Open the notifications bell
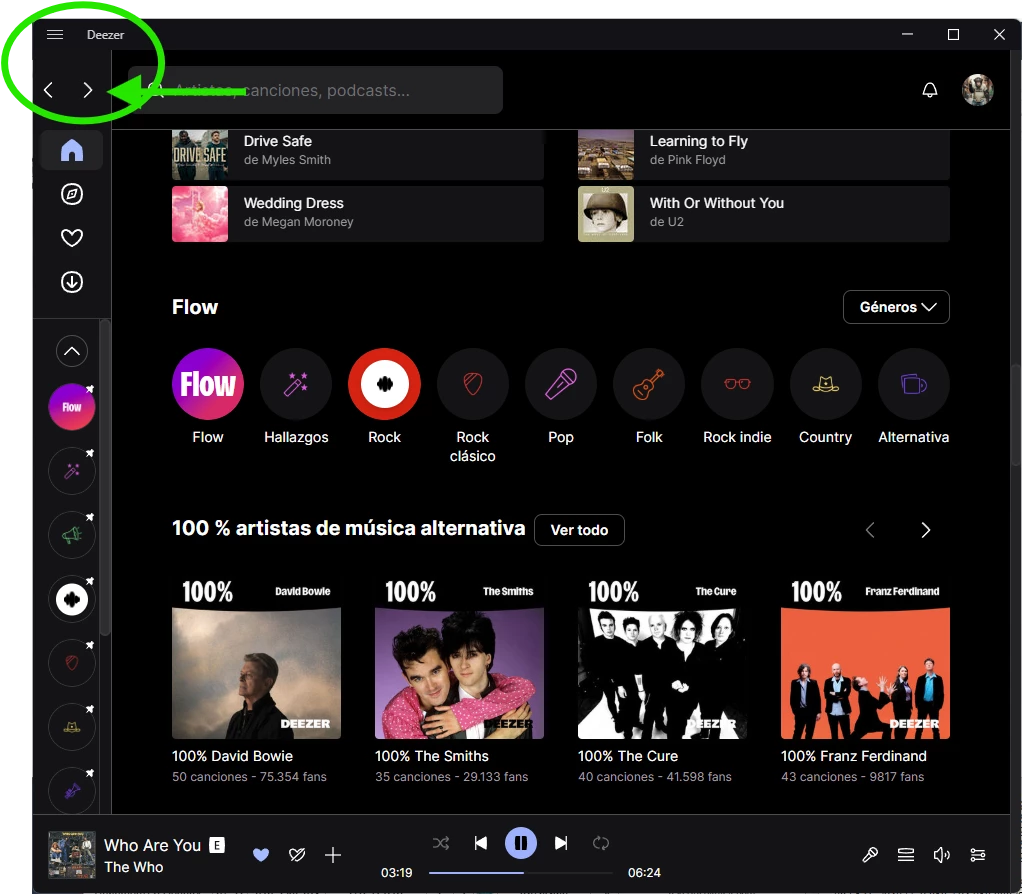 930,90
